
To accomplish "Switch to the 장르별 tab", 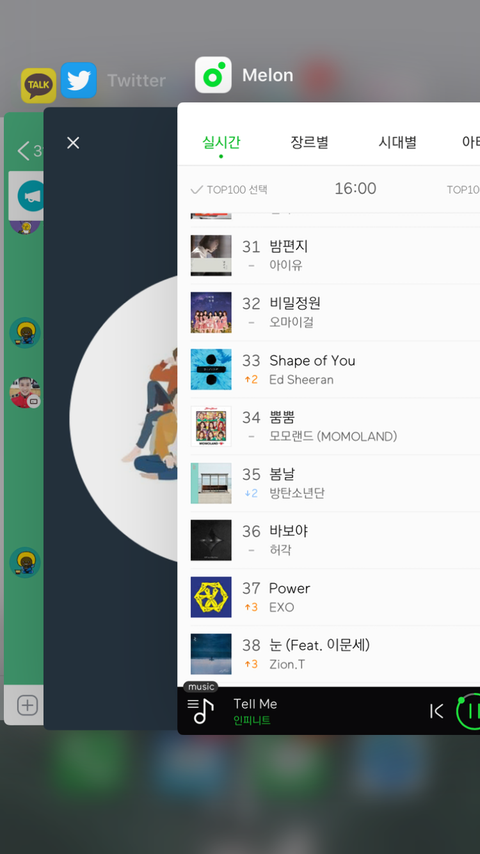I will click(309, 143).
